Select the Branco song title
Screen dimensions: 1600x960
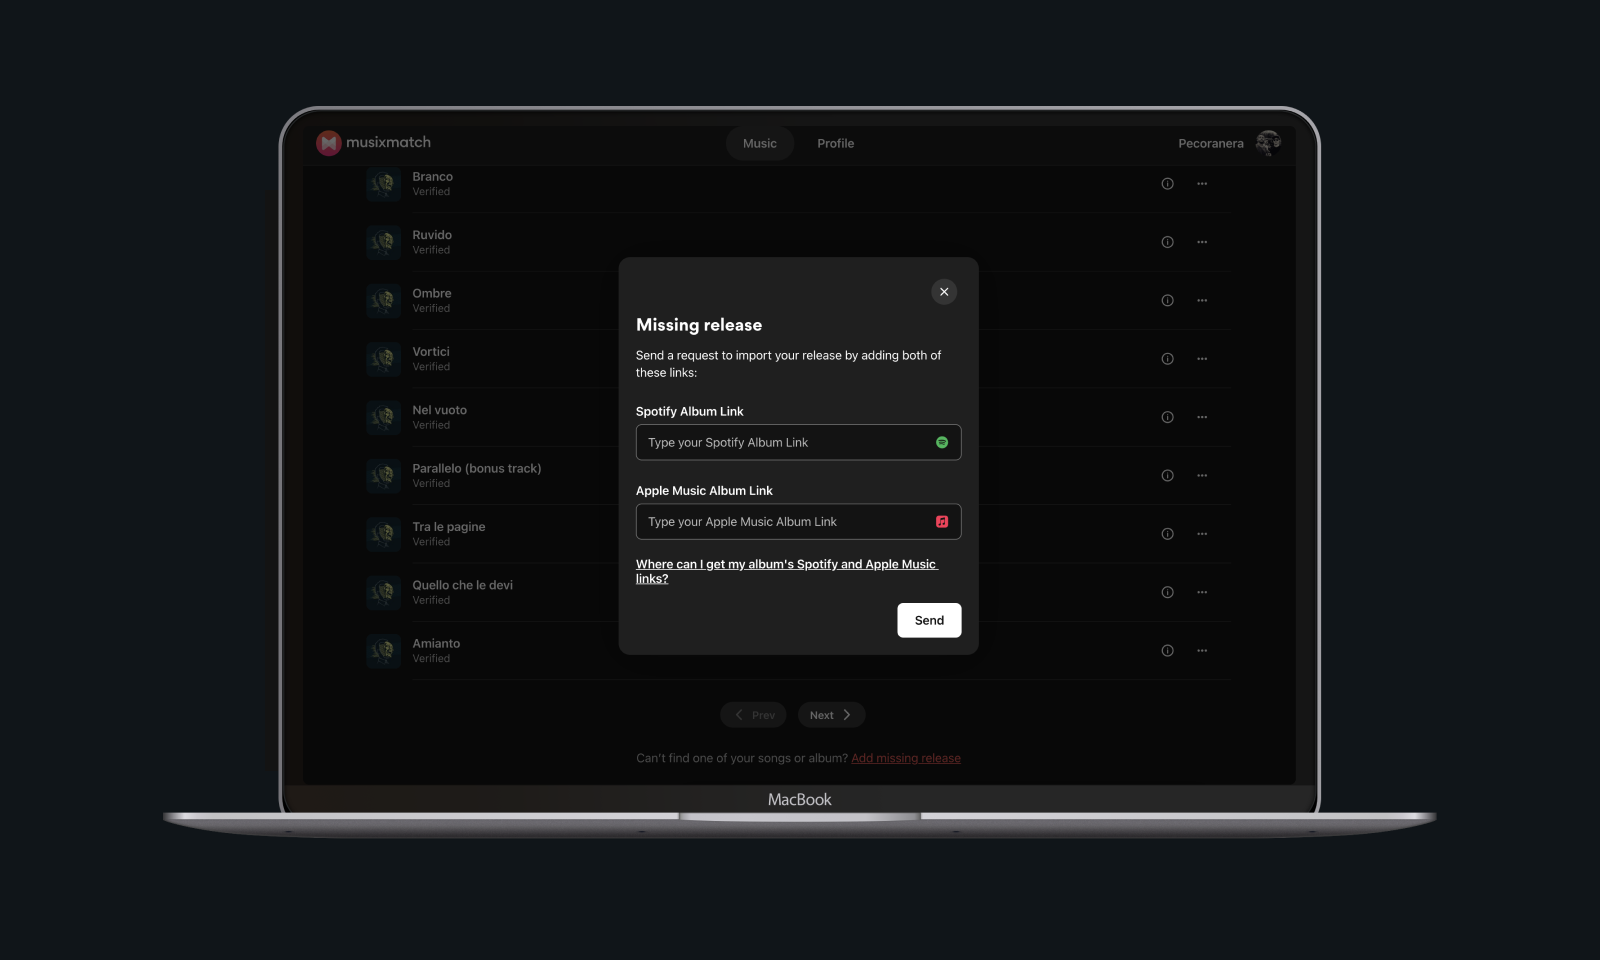[432, 176]
